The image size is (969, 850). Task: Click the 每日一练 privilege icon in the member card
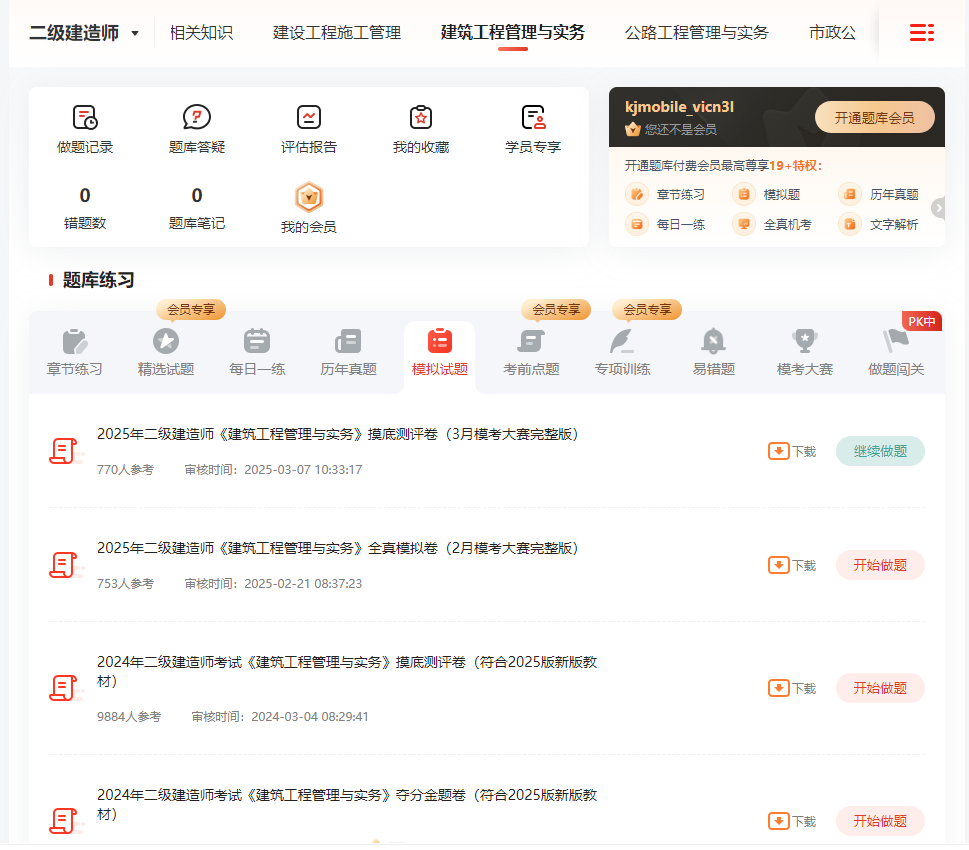point(637,224)
